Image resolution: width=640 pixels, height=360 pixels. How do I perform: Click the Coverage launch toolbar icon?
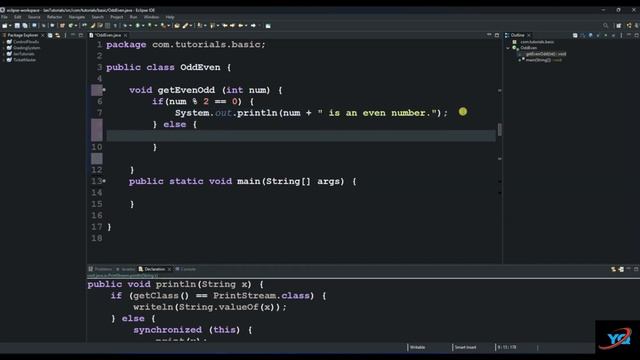(149, 25)
